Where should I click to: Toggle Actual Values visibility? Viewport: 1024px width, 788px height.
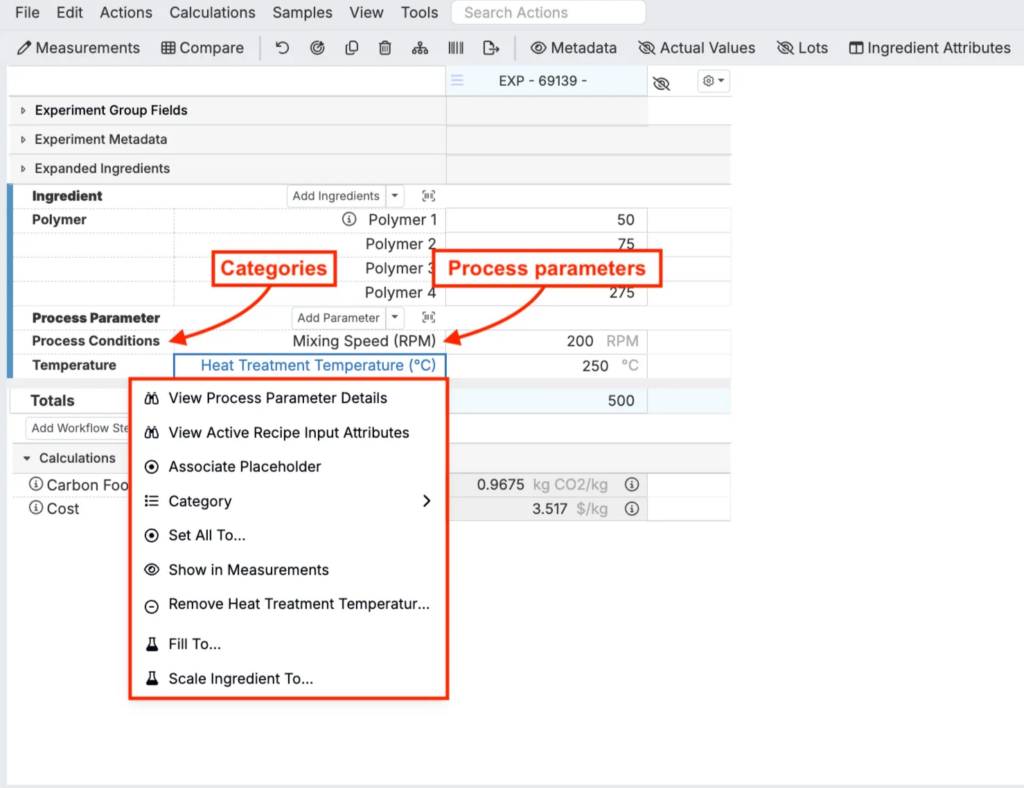(x=696, y=48)
